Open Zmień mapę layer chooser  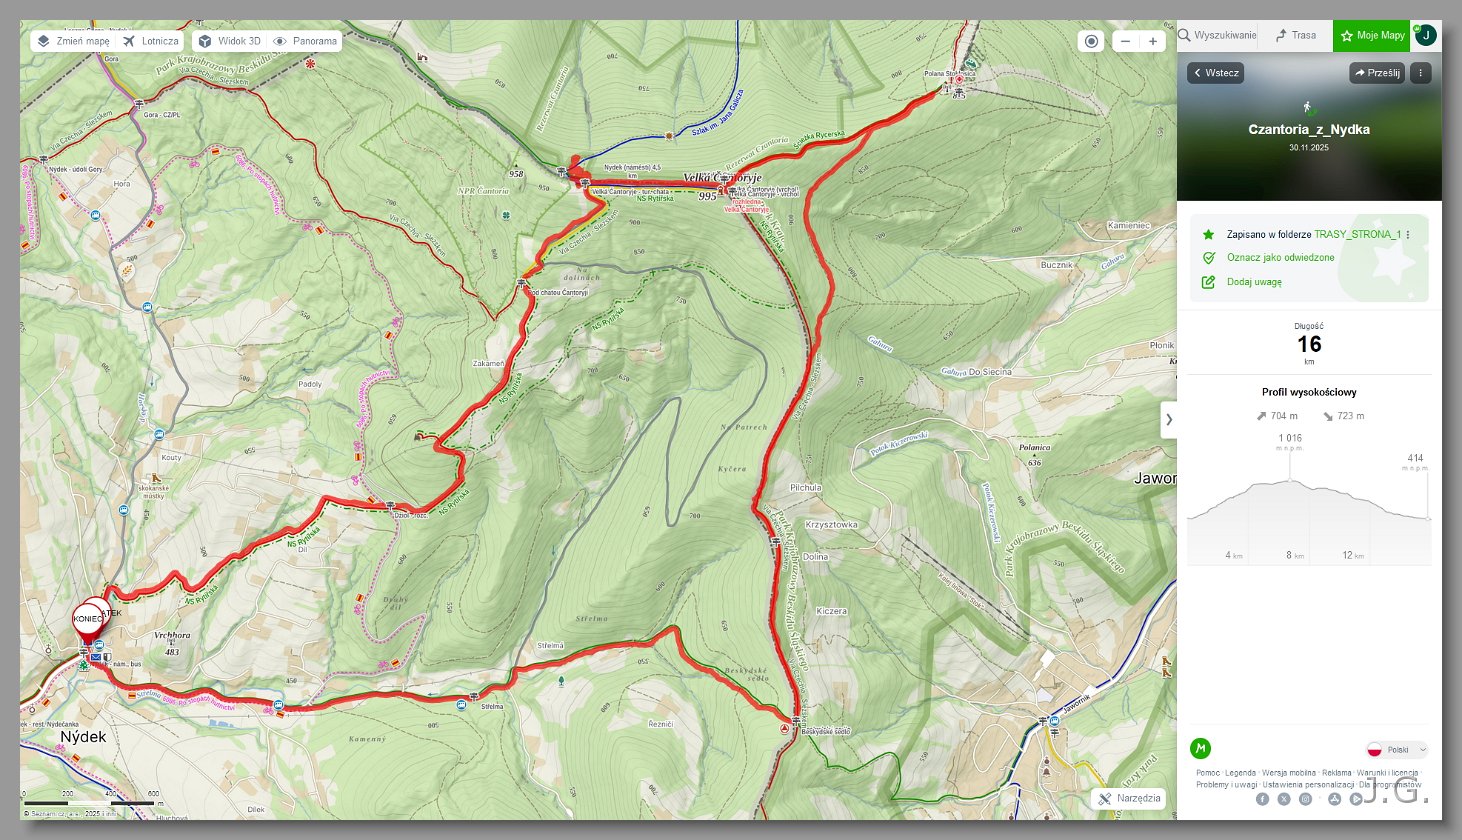(x=73, y=41)
